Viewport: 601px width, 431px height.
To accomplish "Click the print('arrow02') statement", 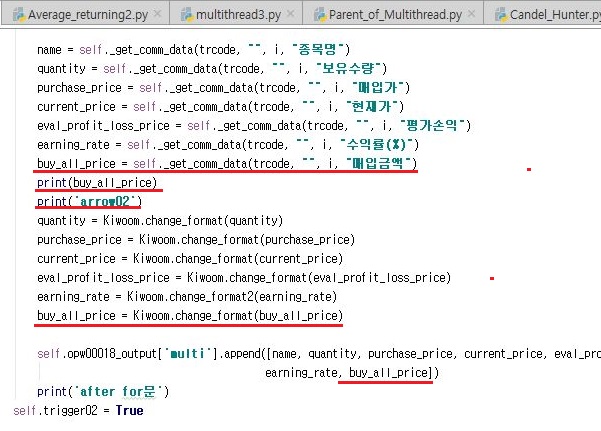I will [89, 202].
